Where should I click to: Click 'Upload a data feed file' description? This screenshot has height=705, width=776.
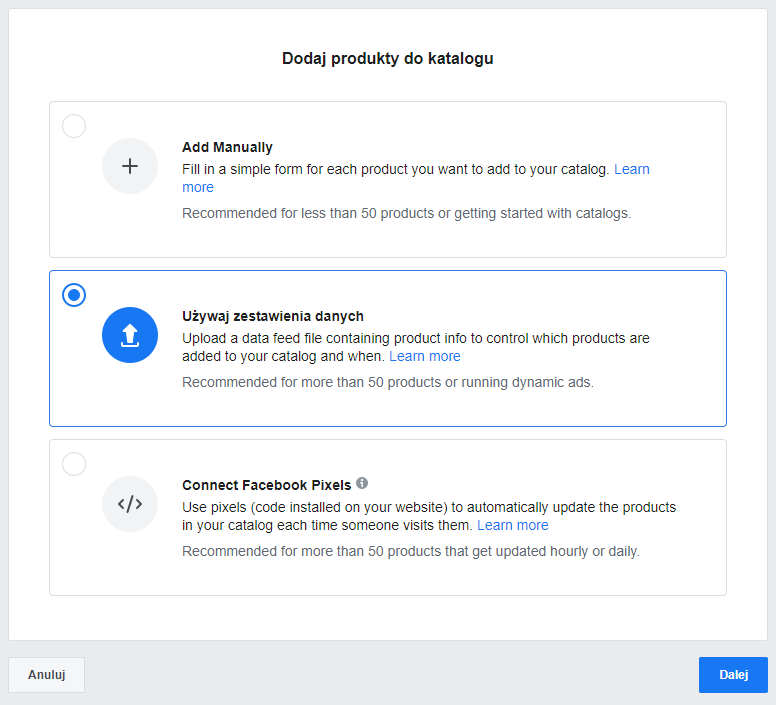pyautogui.click(x=416, y=347)
